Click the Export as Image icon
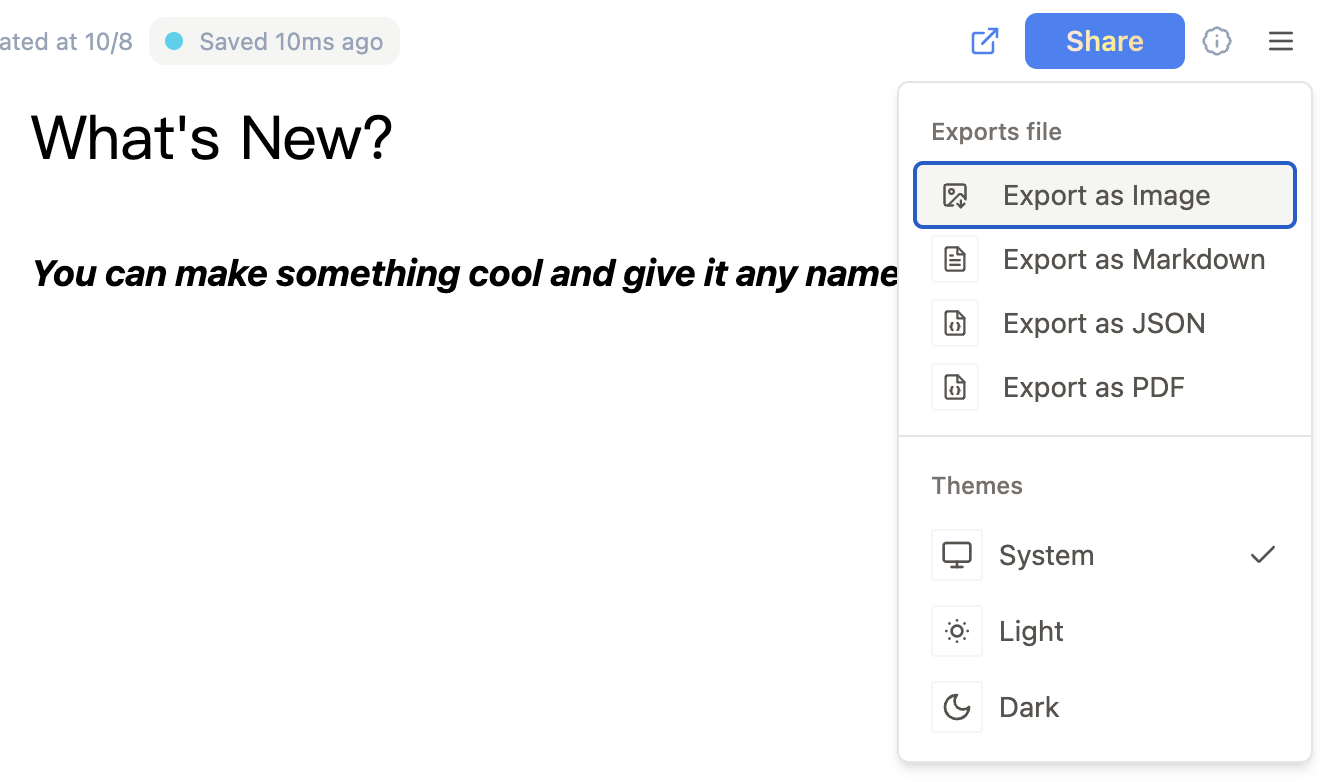This screenshot has width=1325, height=782. point(955,195)
